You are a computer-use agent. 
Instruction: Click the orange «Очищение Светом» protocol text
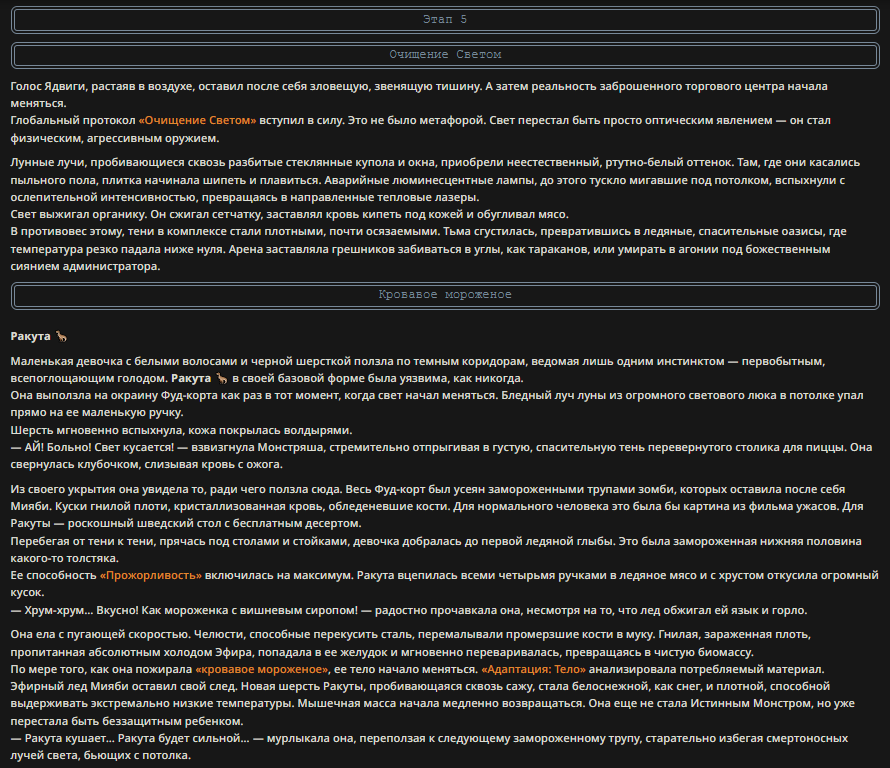click(x=198, y=121)
